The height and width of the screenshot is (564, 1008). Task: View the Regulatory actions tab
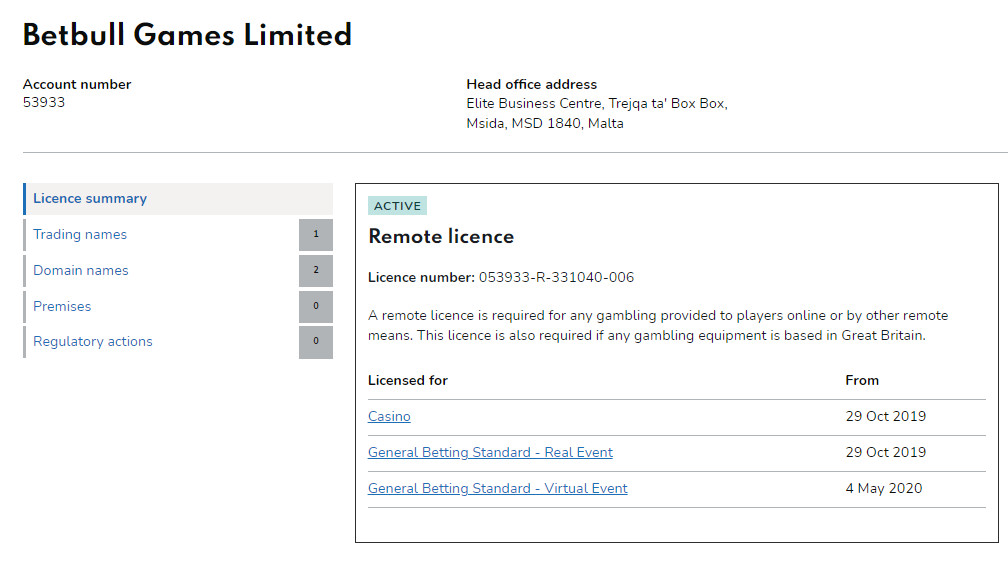click(x=93, y=342)
